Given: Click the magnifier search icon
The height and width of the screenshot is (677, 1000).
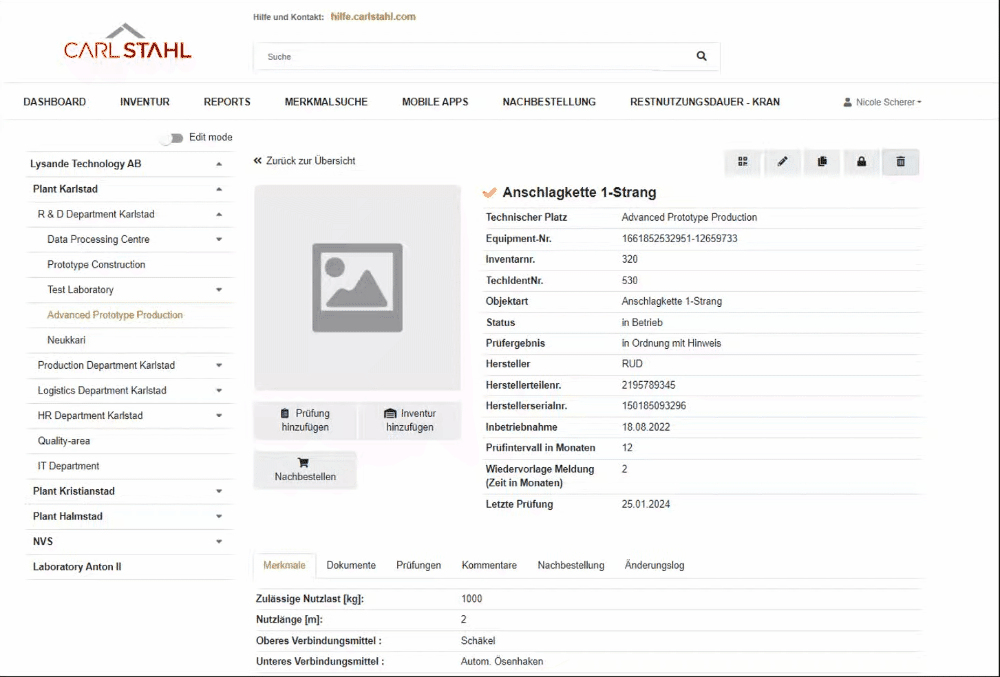Looking at the screenshot, I should (x=701, y=57).
